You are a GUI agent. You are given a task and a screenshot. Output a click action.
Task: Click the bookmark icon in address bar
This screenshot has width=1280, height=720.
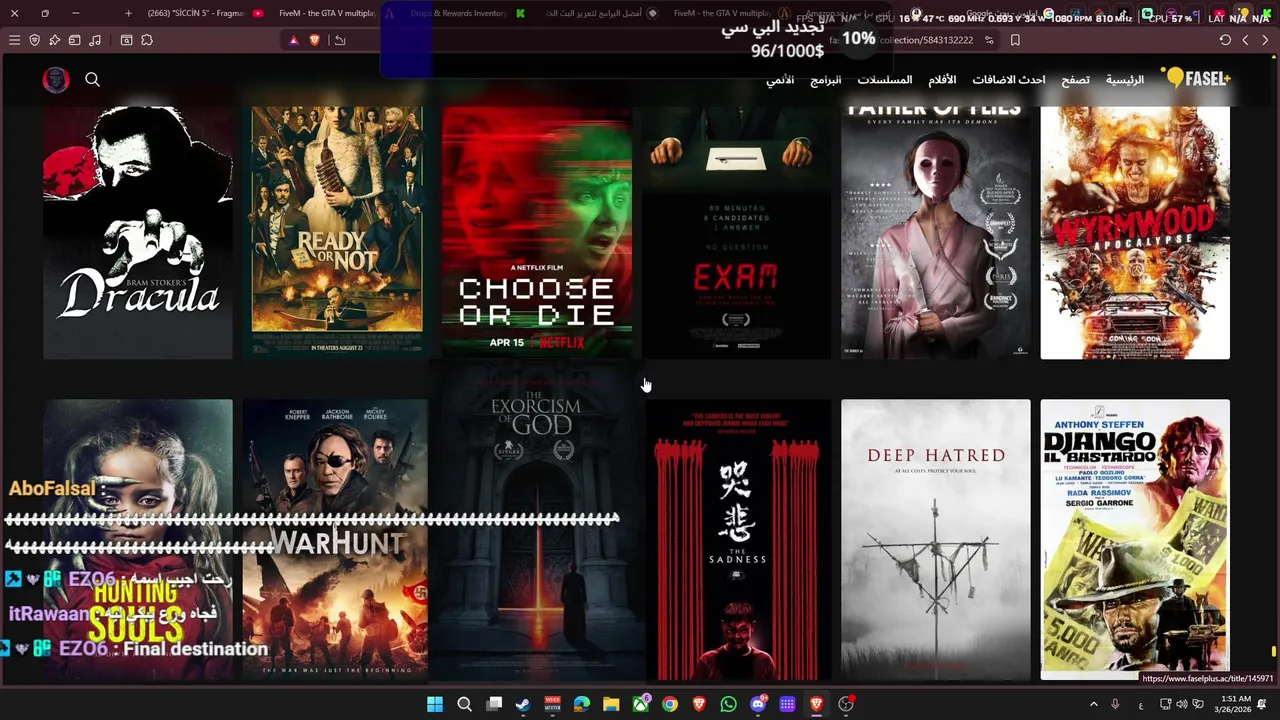1015,40
